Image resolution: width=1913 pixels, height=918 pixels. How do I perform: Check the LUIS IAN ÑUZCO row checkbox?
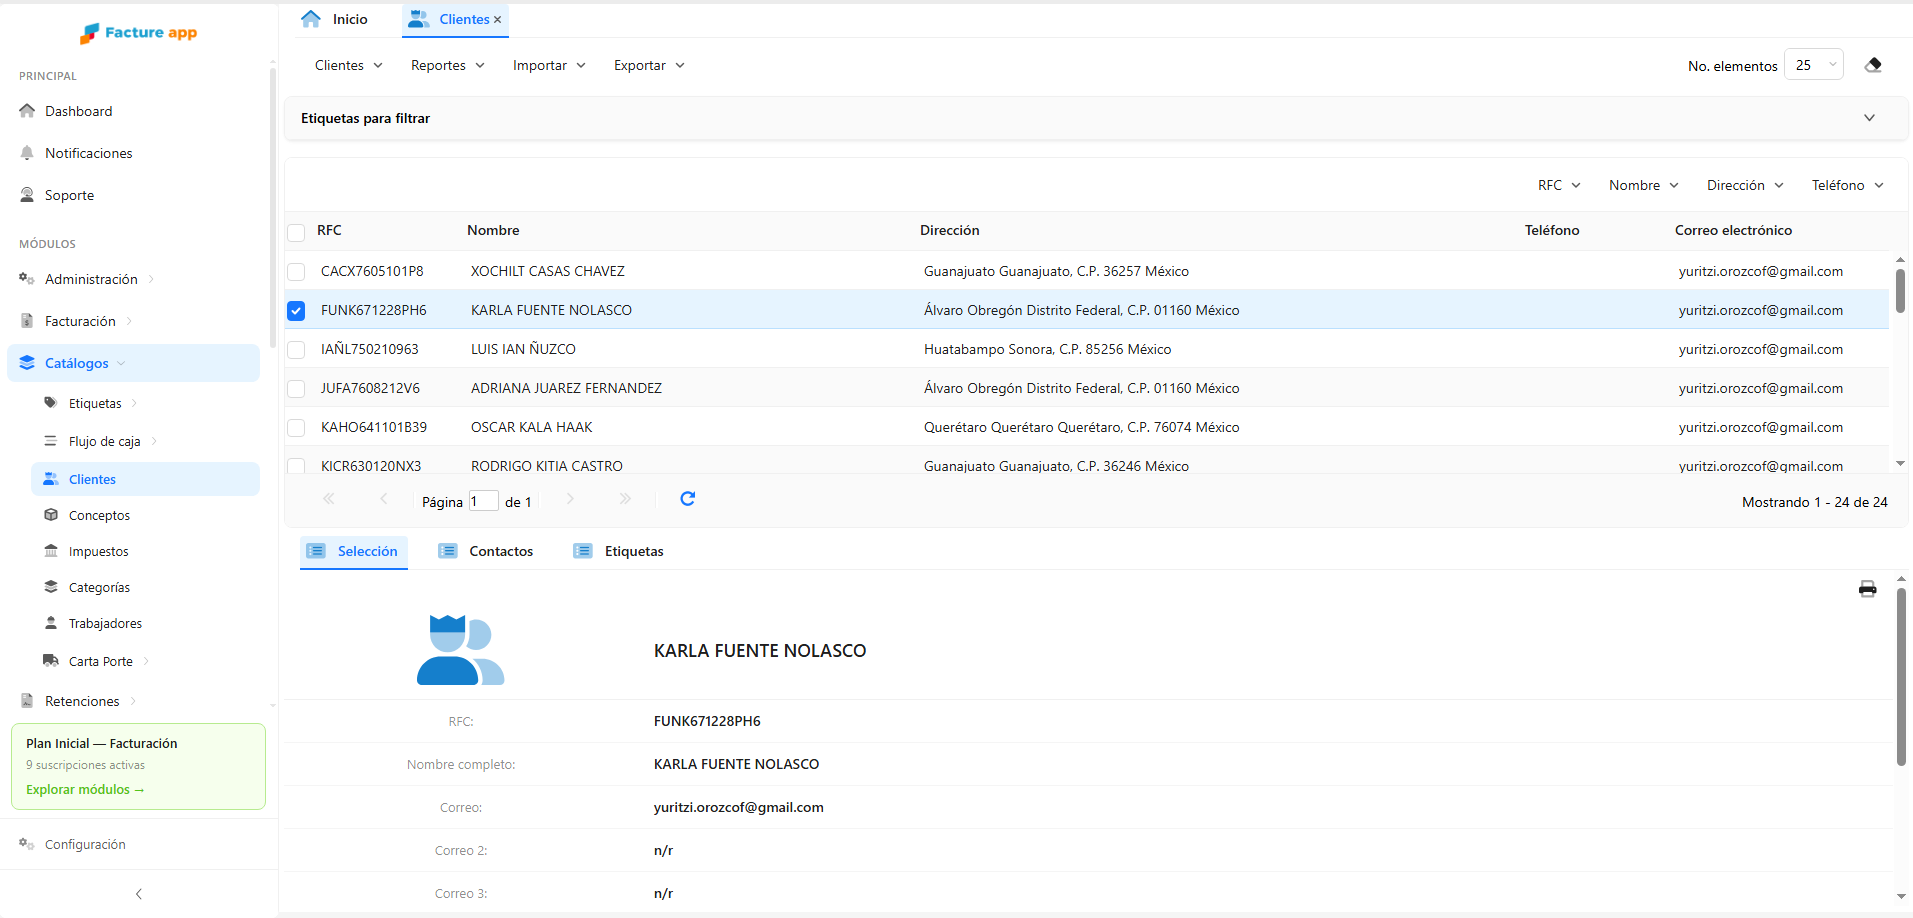[x=296, y=350]
